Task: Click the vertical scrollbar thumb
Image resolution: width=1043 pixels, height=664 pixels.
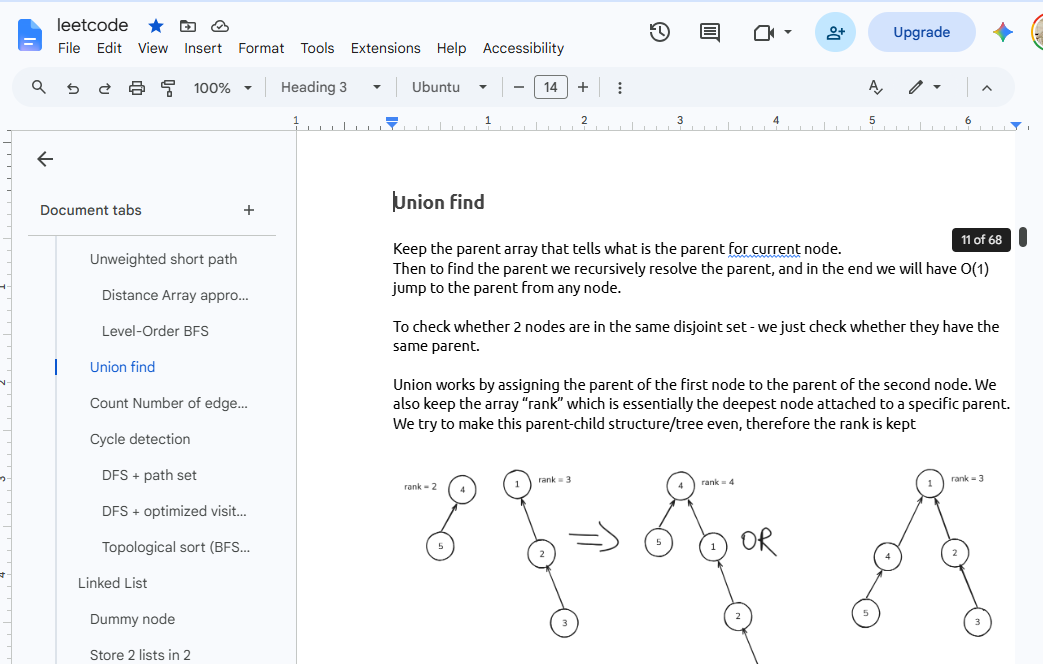Action: click(x=1023, y=237)
